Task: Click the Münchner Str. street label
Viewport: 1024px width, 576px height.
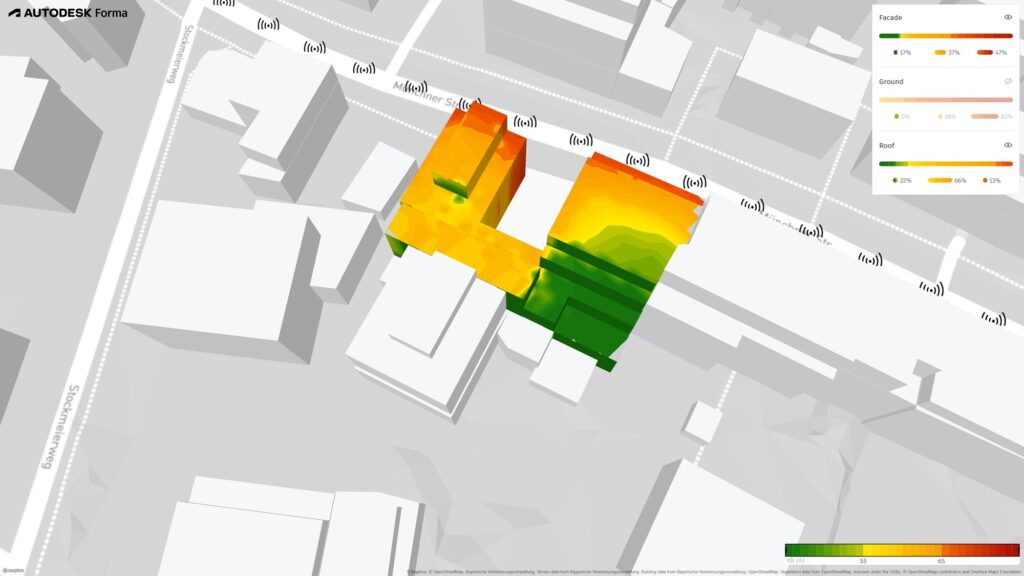Action: click(428, 95)
